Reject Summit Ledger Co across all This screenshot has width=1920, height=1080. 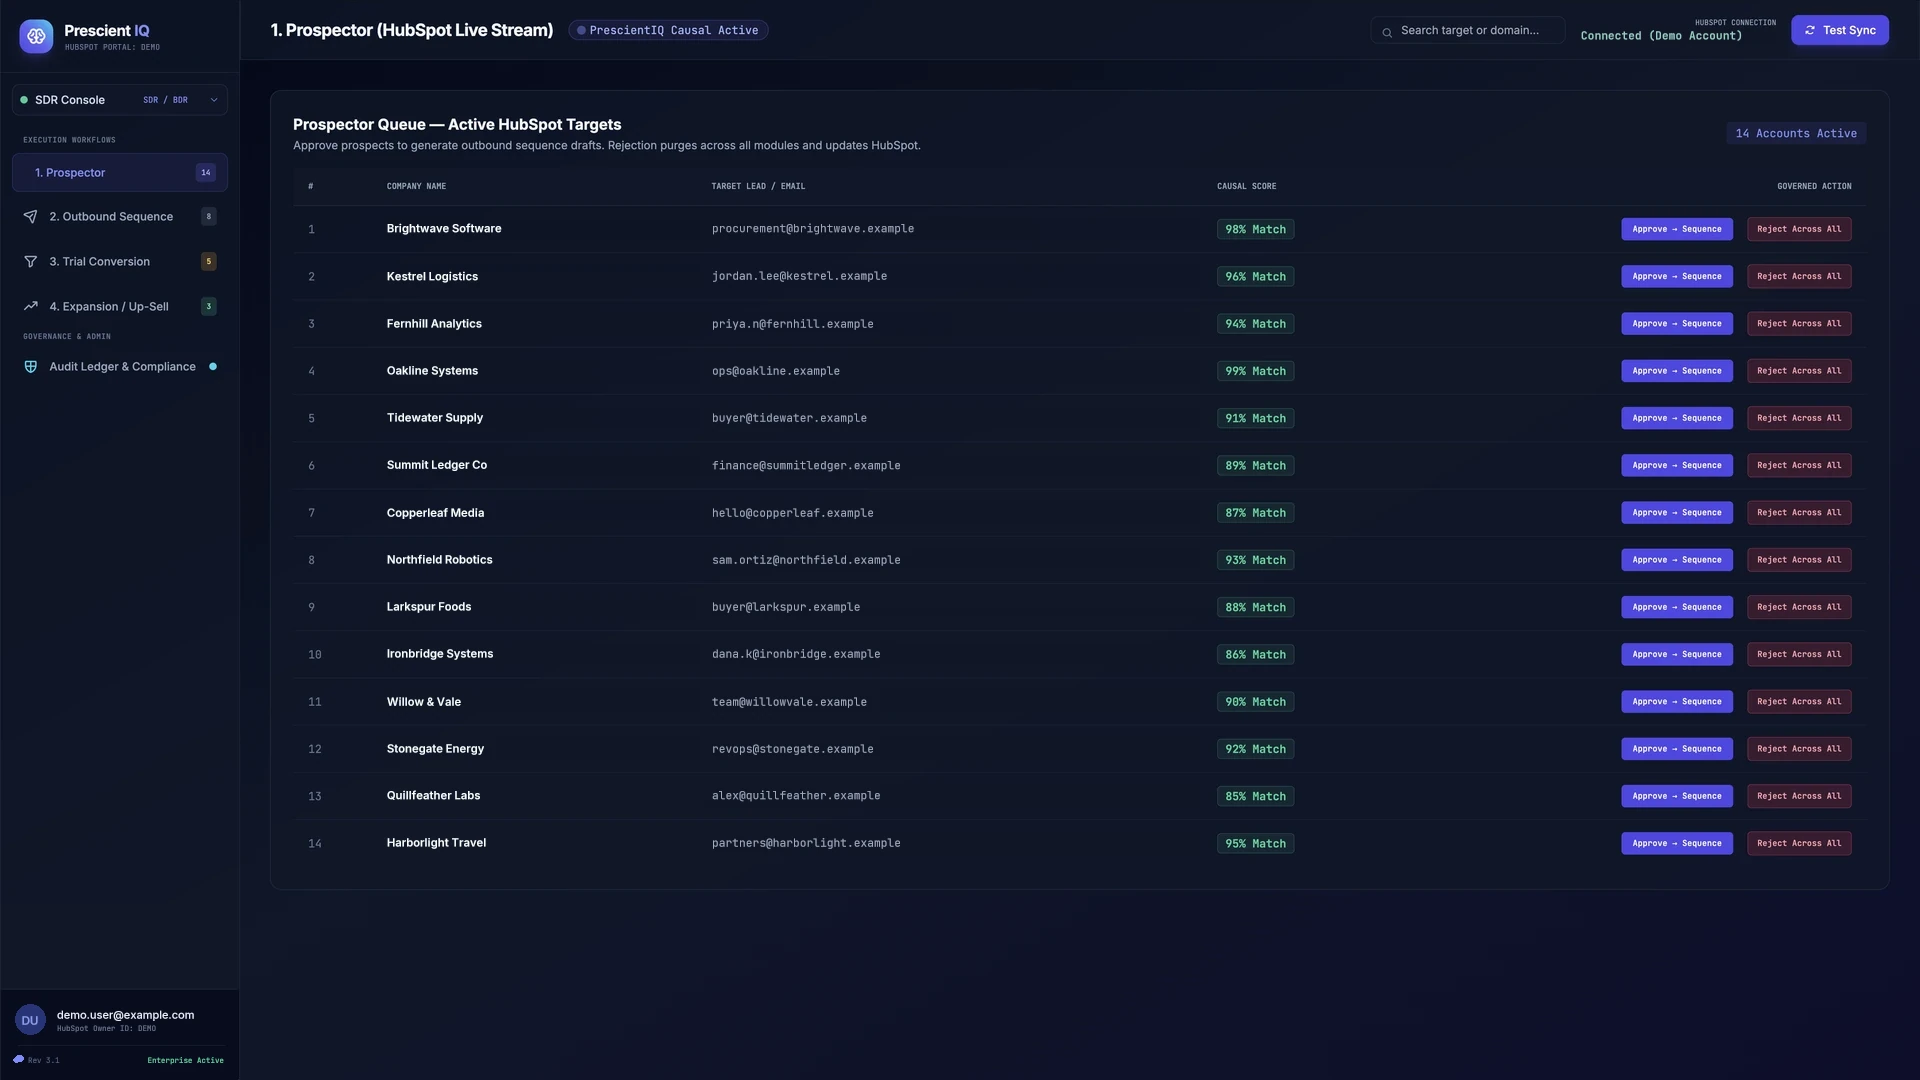(1799, 465)
